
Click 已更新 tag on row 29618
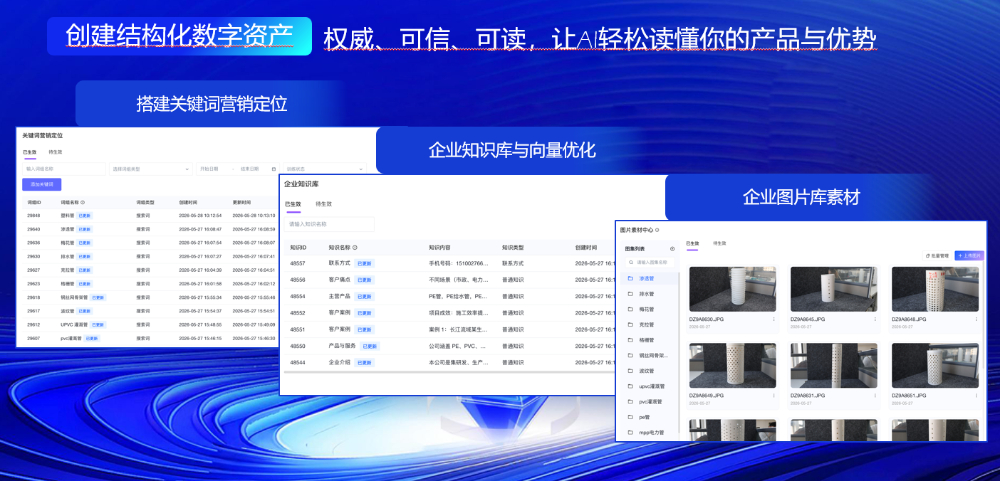[98, 297]
